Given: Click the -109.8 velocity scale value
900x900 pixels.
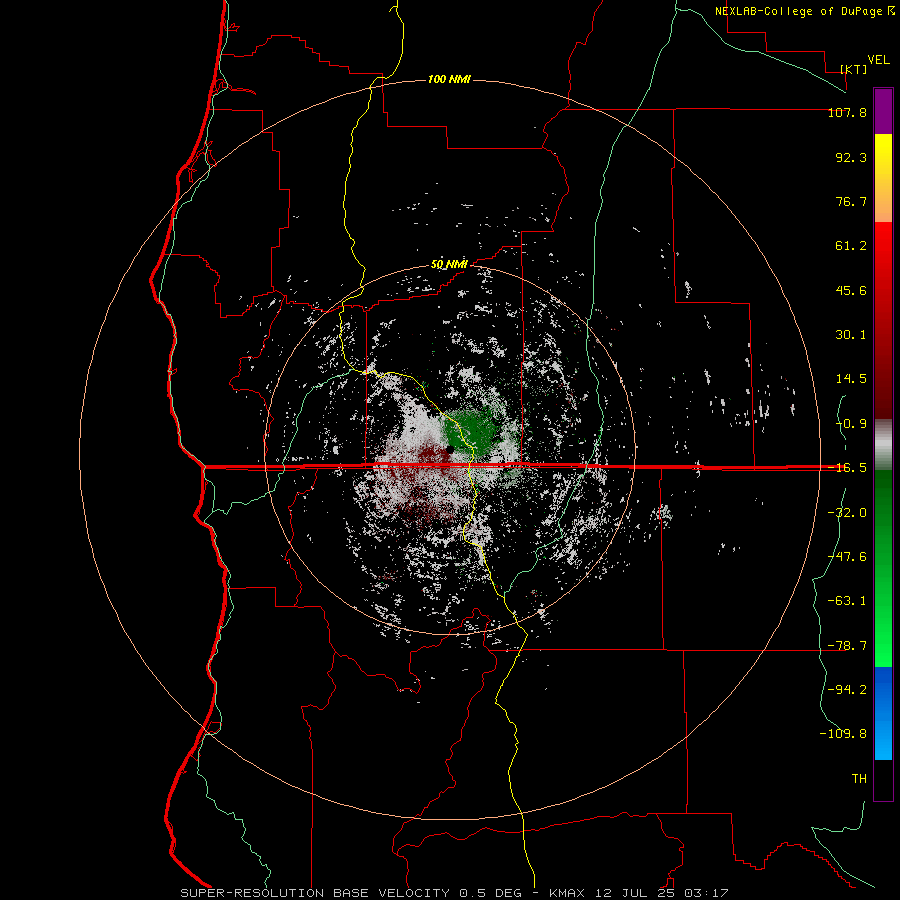Looking at the screenshot, I should pos(843,734).
